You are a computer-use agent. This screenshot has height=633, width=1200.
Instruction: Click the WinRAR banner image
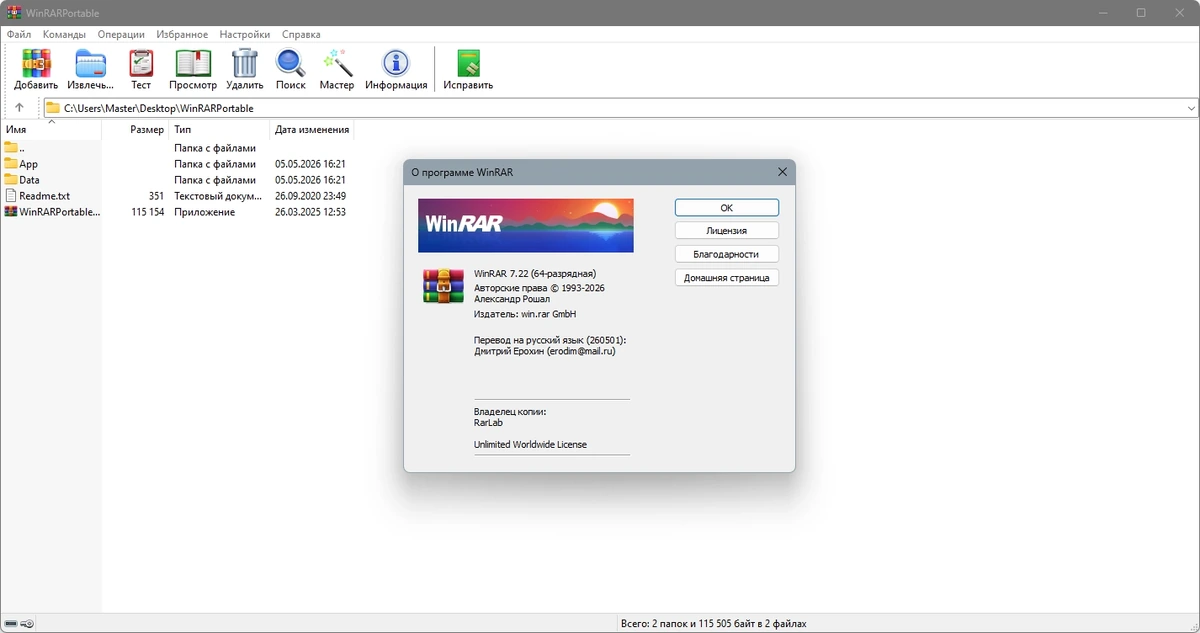click(x=526, y=225)
